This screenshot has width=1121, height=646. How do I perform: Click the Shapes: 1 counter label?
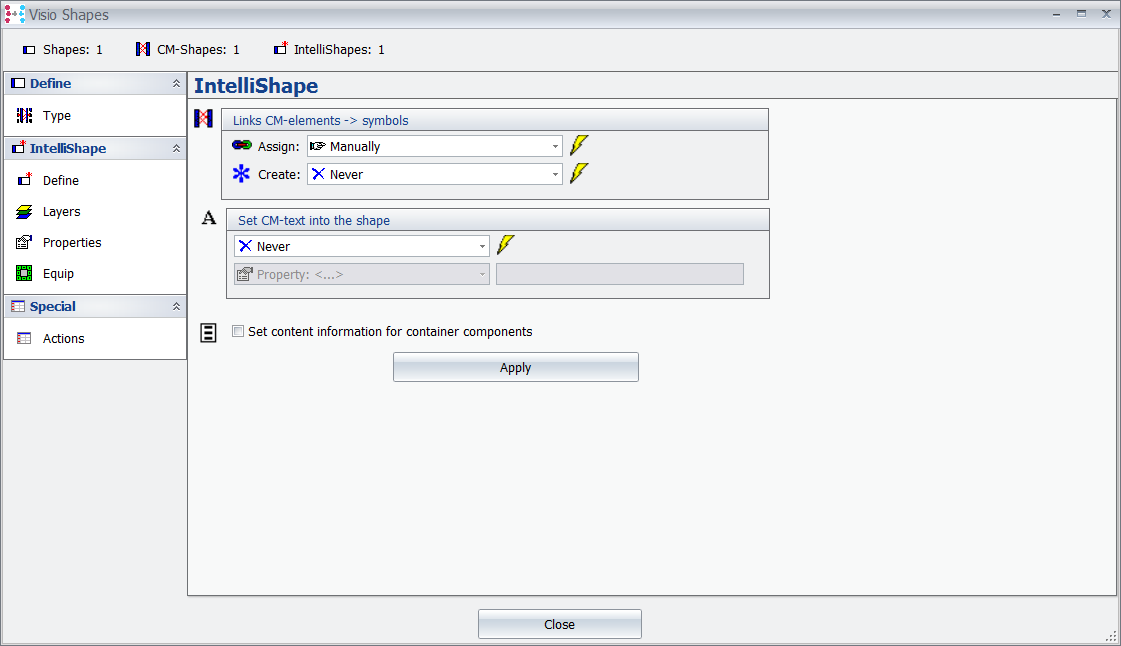[x=72, y=50]
